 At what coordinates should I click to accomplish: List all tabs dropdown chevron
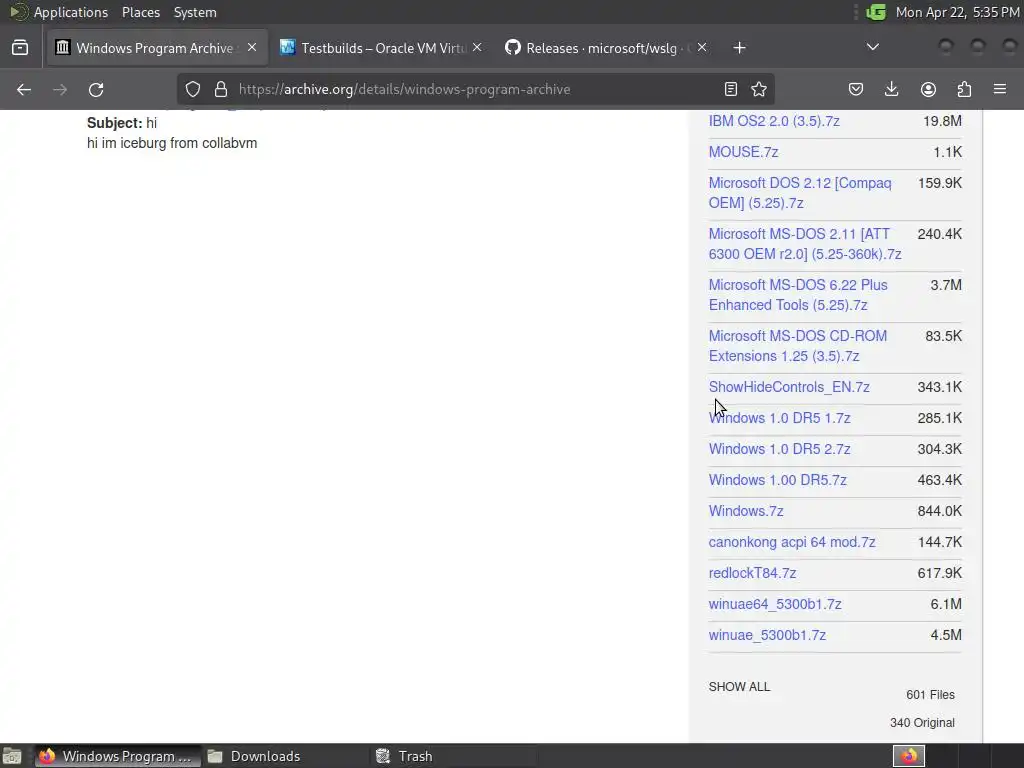click(872, 47)
